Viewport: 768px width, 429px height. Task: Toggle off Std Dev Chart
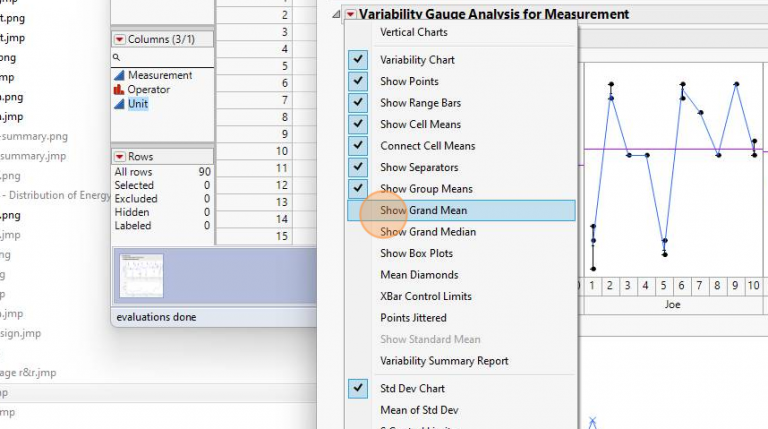click(x=359, y=388)
